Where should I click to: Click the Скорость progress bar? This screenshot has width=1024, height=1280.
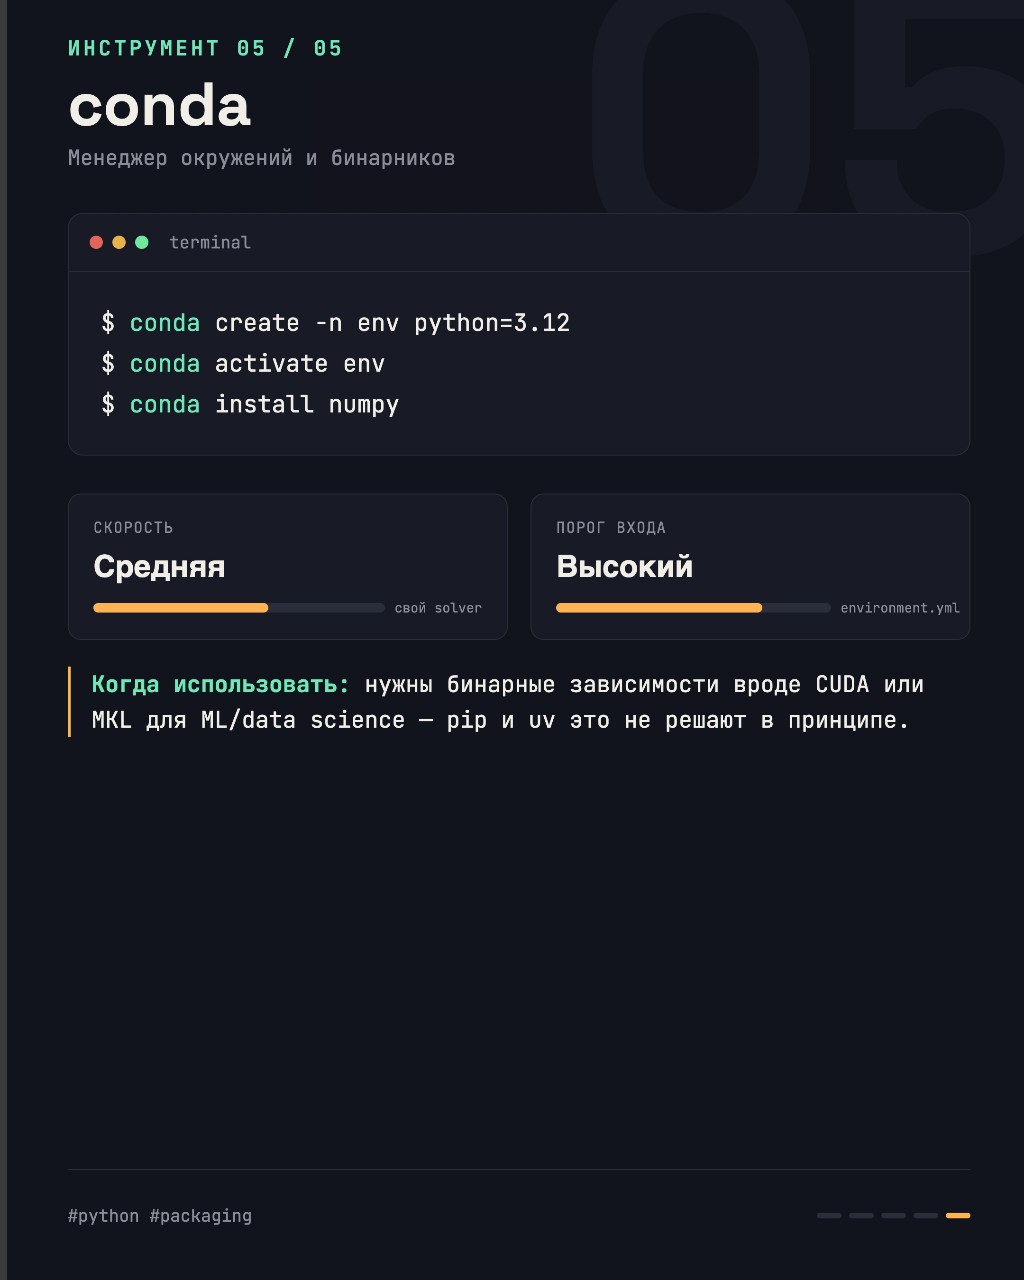coord(239,607)
